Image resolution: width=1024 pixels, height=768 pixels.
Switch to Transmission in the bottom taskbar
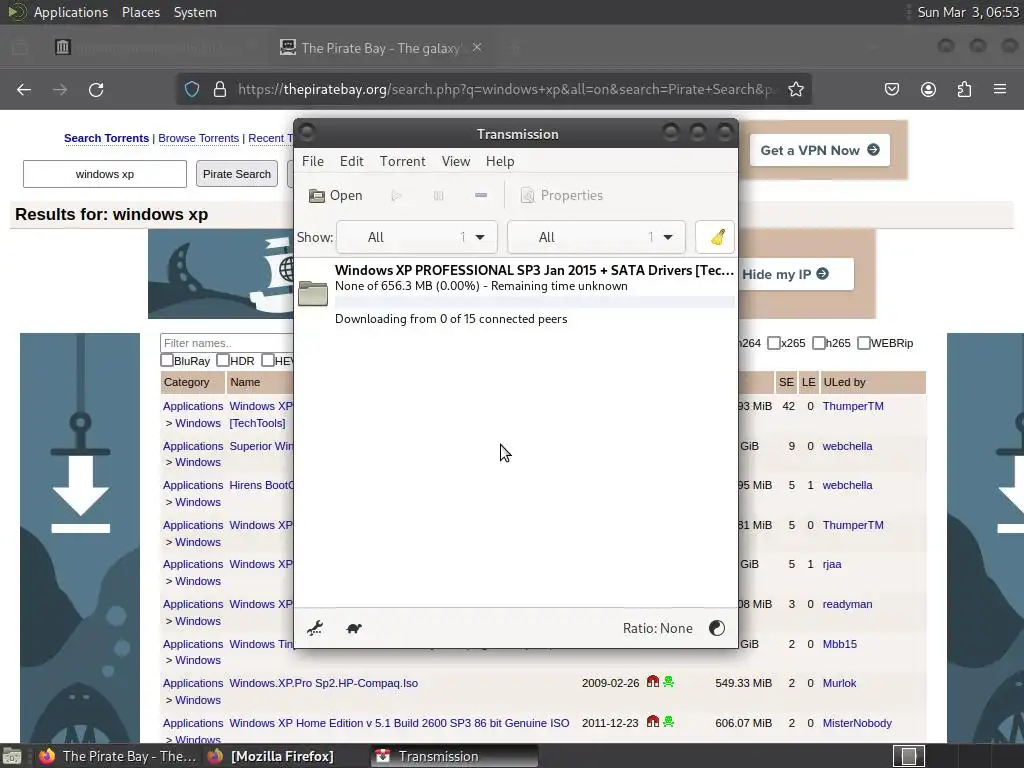click(454, 756)
